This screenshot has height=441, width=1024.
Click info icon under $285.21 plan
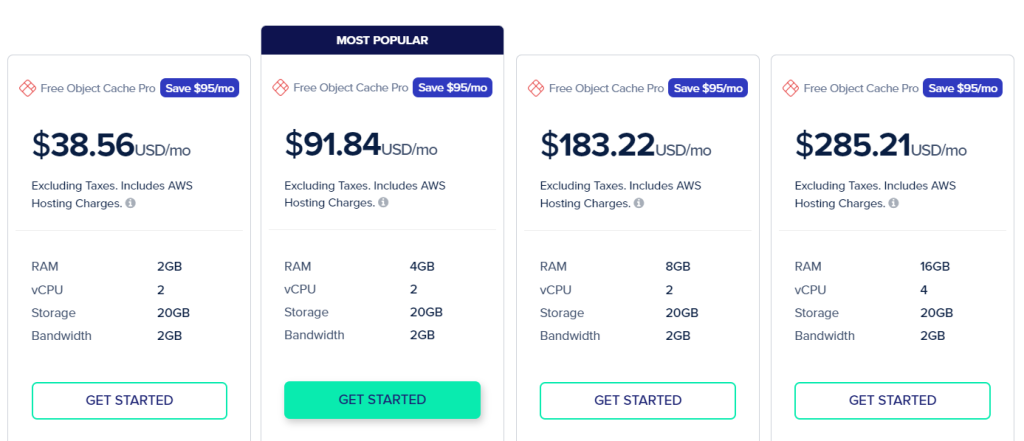(893, 203)
